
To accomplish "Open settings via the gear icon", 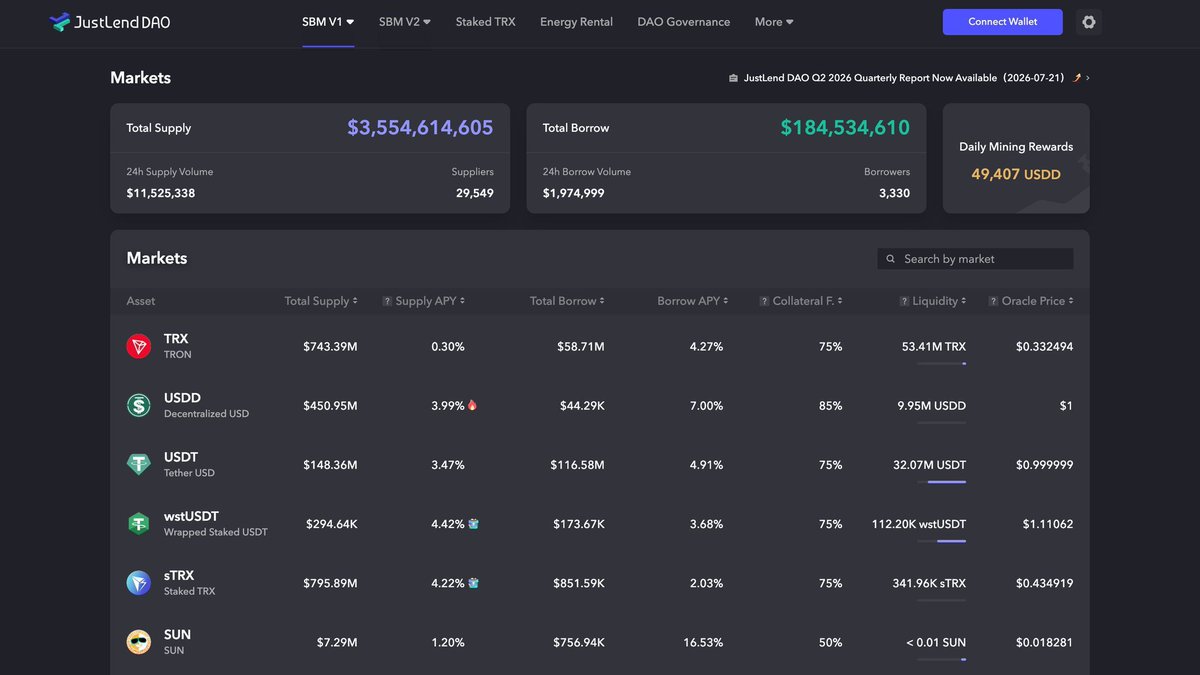I will point(1089,22).
